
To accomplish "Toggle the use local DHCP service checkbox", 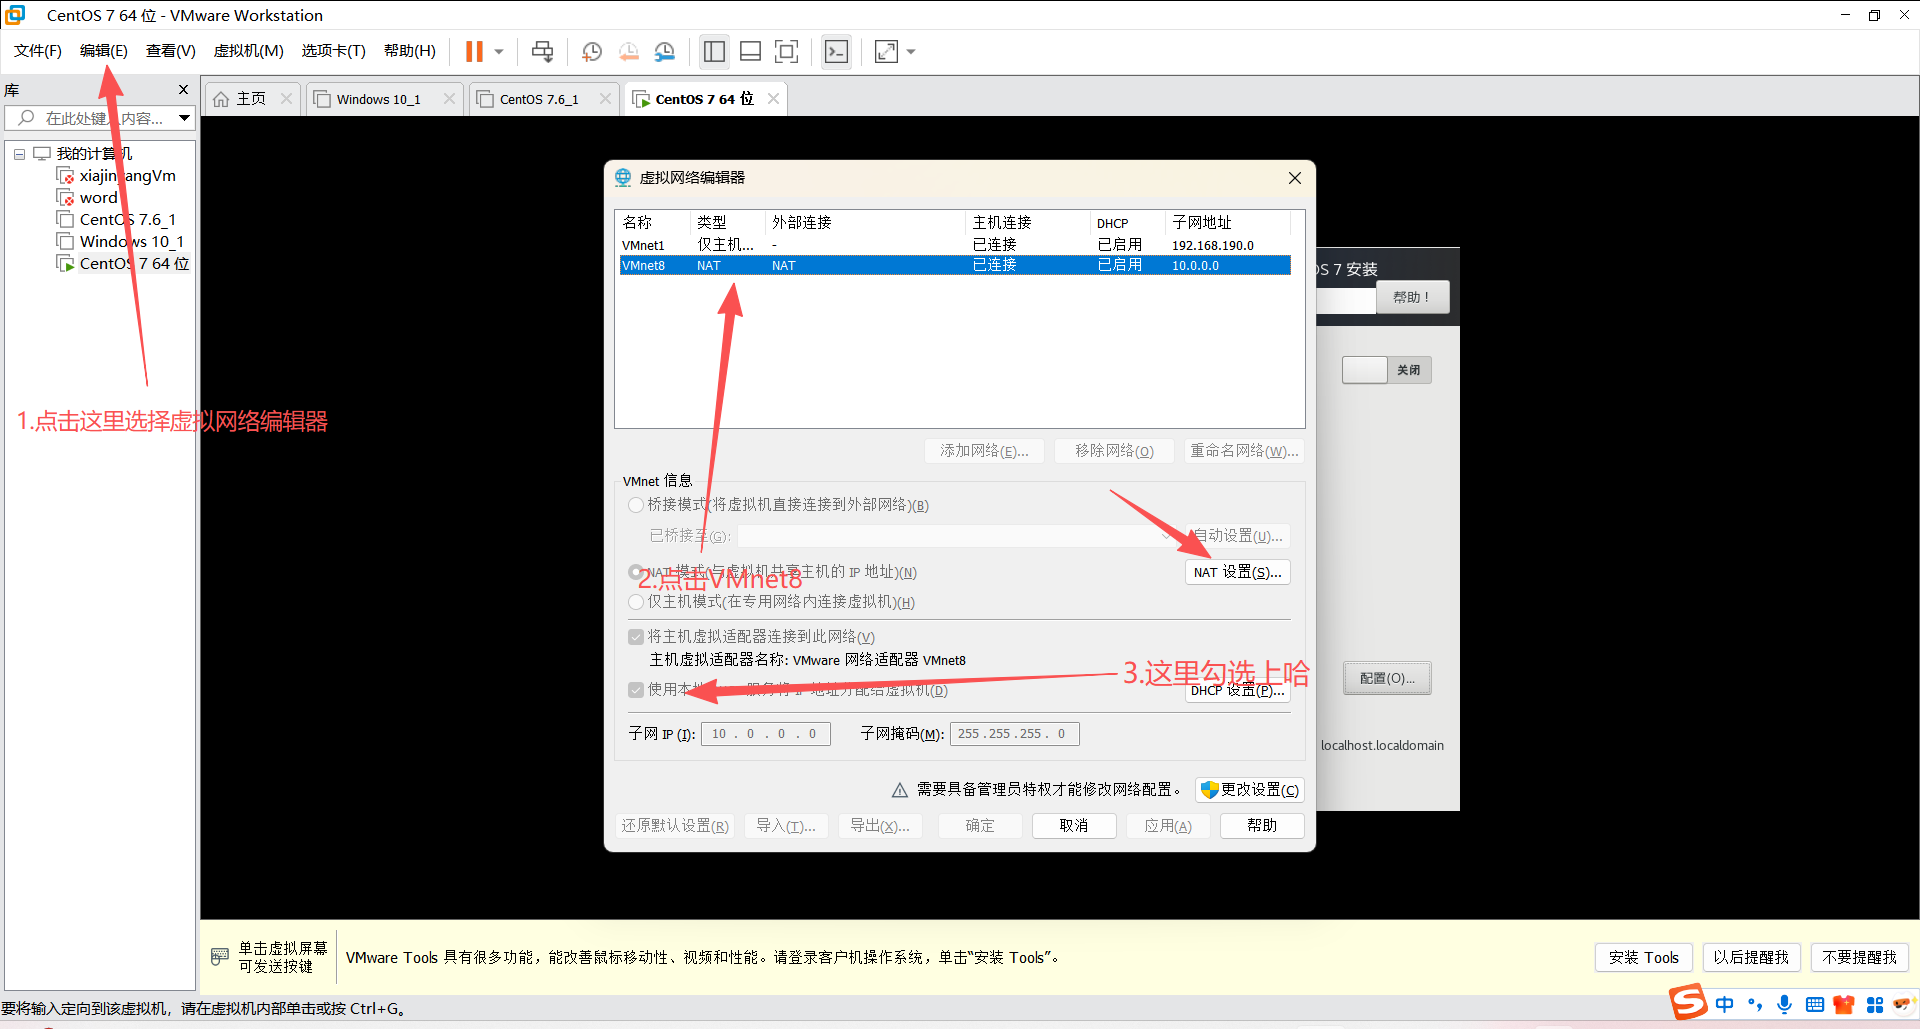I will click(x=636, y=690).
